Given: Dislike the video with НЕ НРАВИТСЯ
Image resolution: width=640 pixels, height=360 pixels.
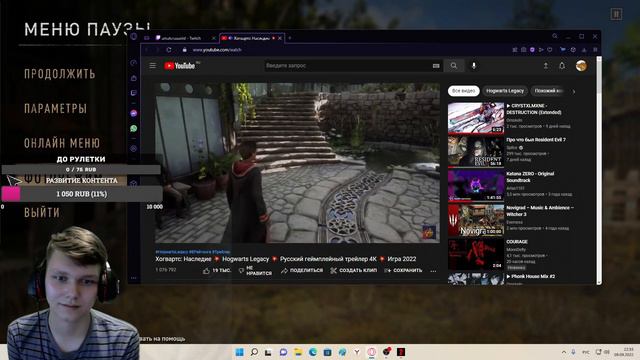Looking at the screenshot, I should pos(255,271).
